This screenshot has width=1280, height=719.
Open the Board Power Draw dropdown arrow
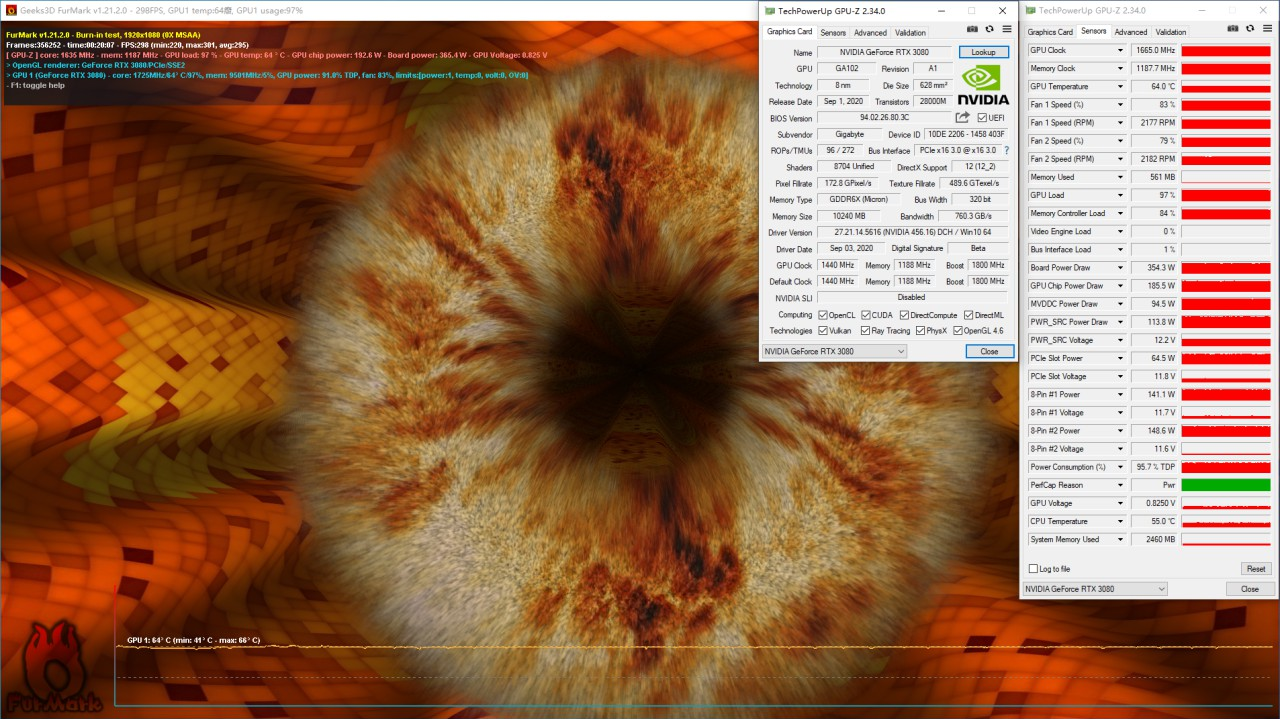(1120, 267)
